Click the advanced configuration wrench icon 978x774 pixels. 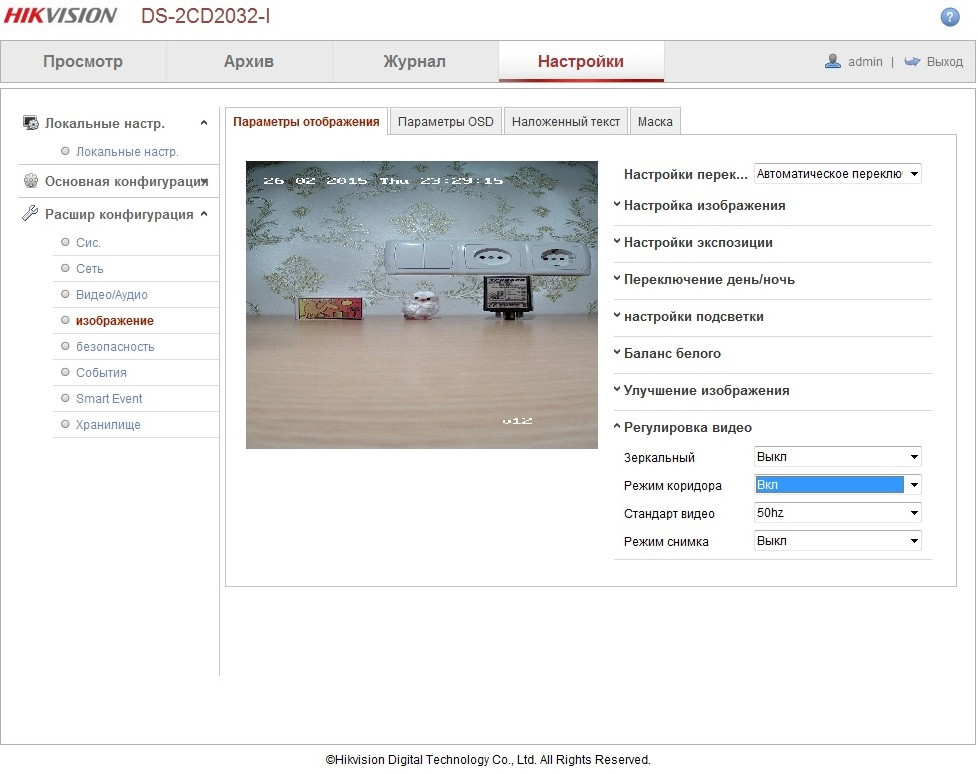point(30,214)
